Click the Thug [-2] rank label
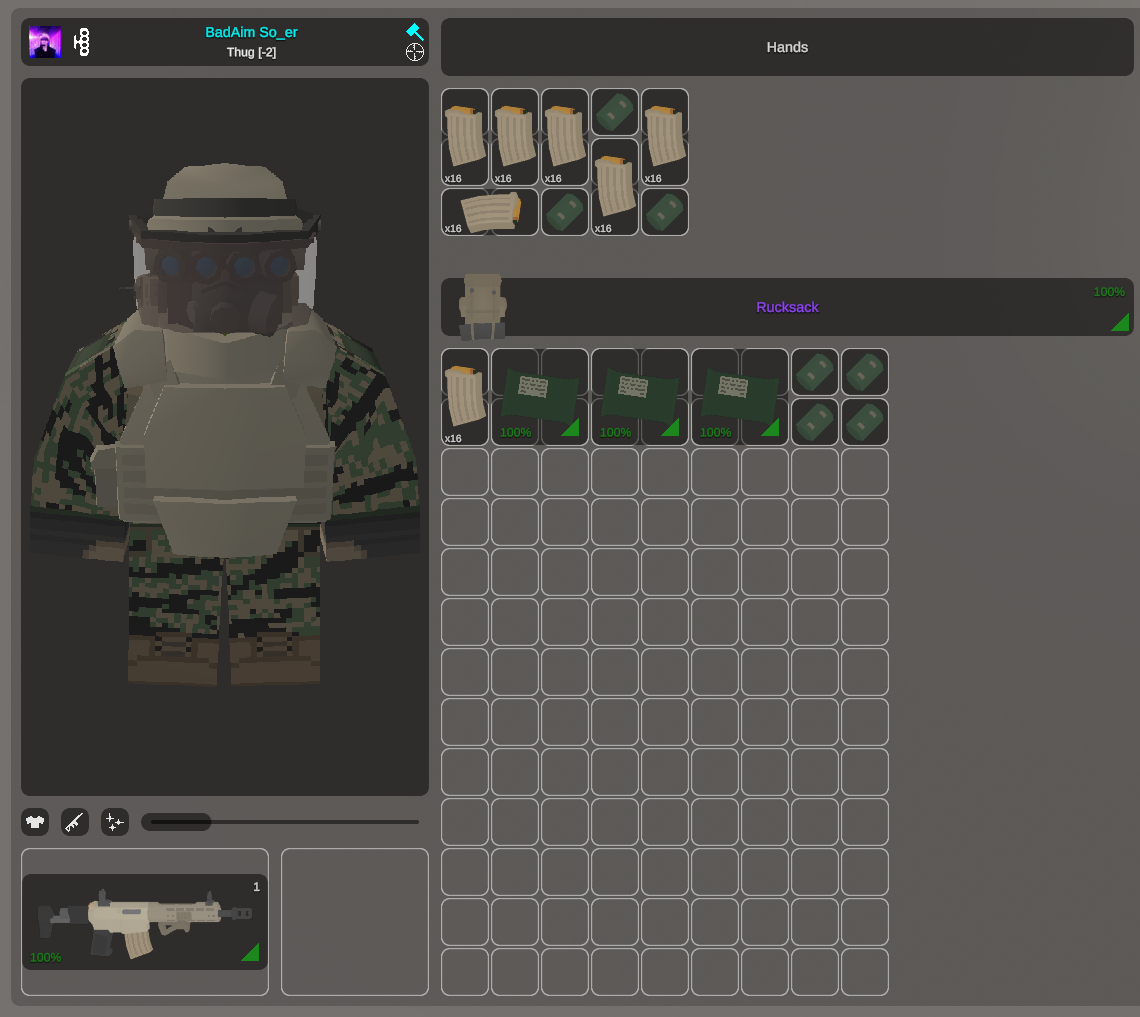1140x1017 pixels. click(251, 52)
